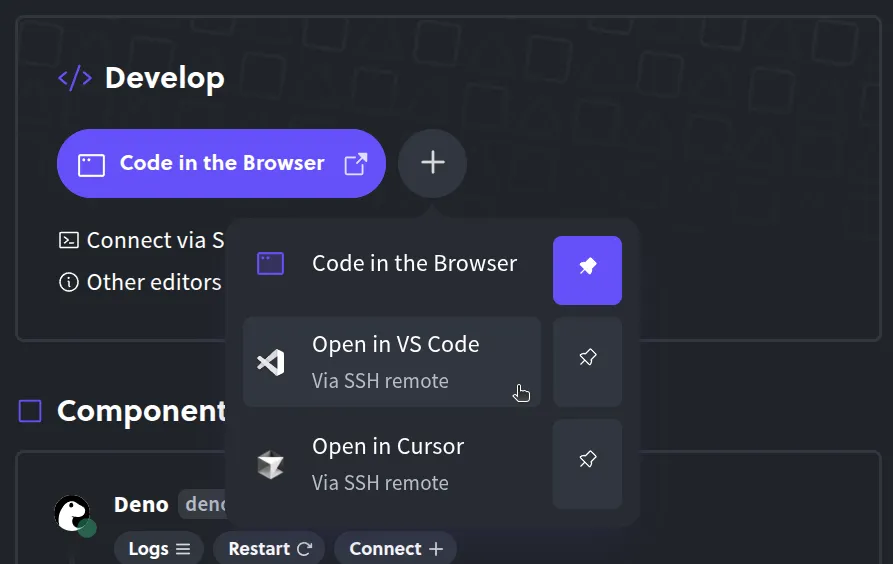Open the Other editors link
893x564 pixels.
[154, 282]
